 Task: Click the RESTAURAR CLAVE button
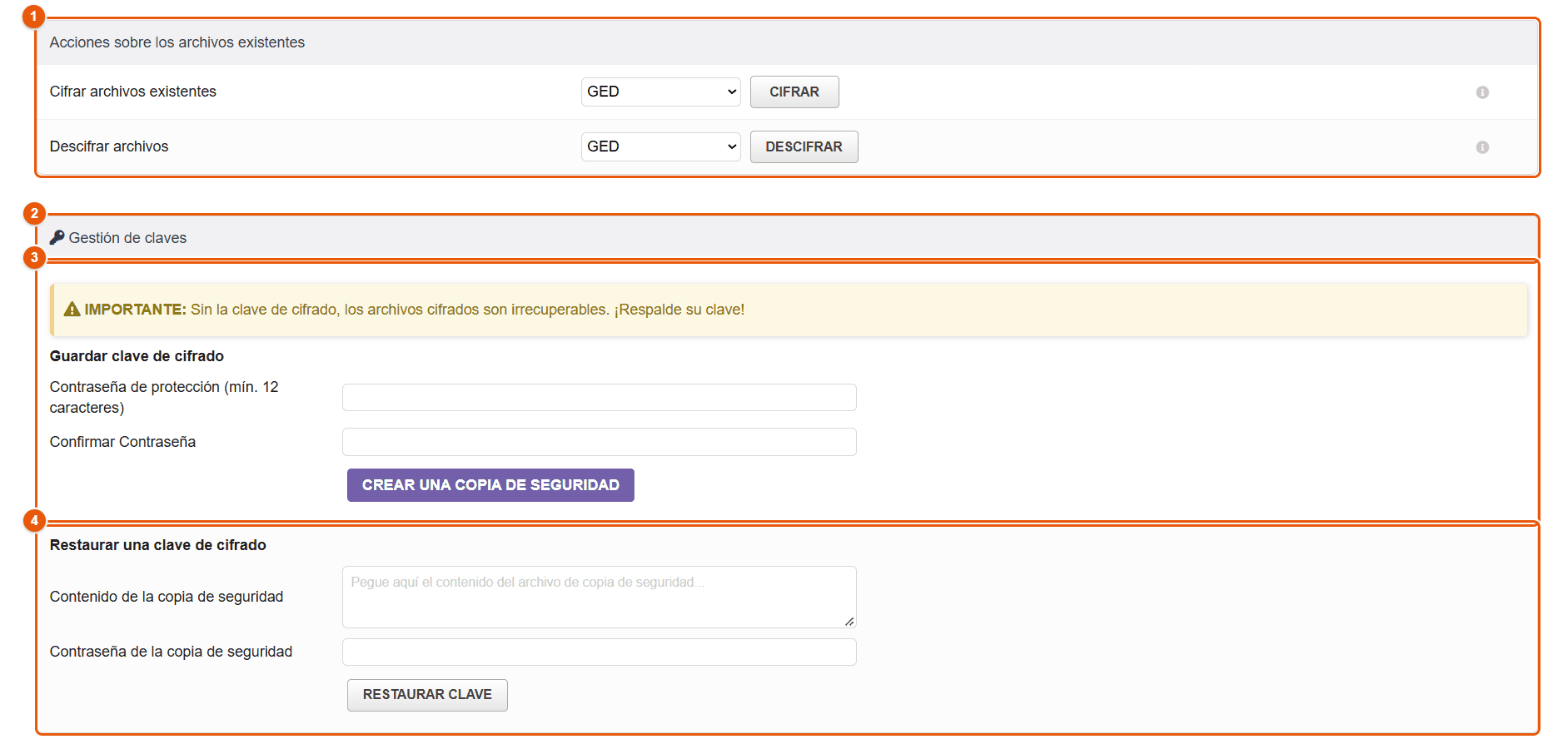[427, 695]
